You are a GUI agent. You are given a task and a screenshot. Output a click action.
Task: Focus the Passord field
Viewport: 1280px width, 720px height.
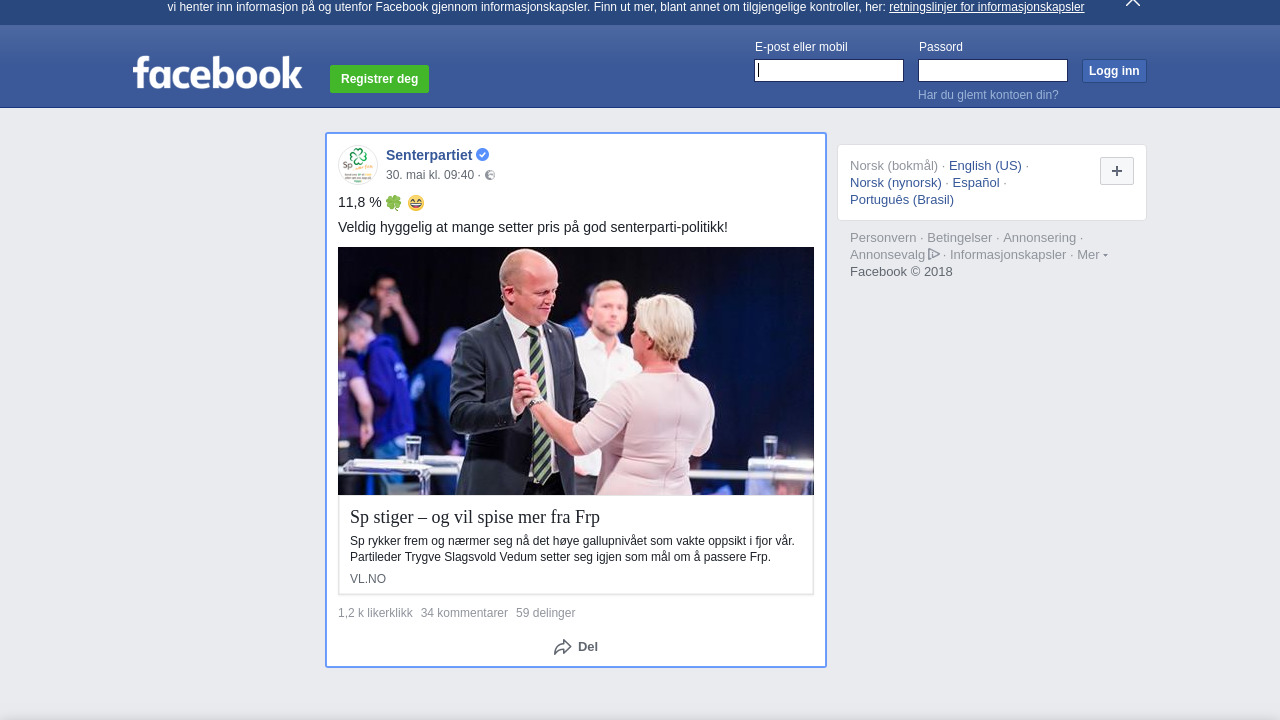(993, 70)
